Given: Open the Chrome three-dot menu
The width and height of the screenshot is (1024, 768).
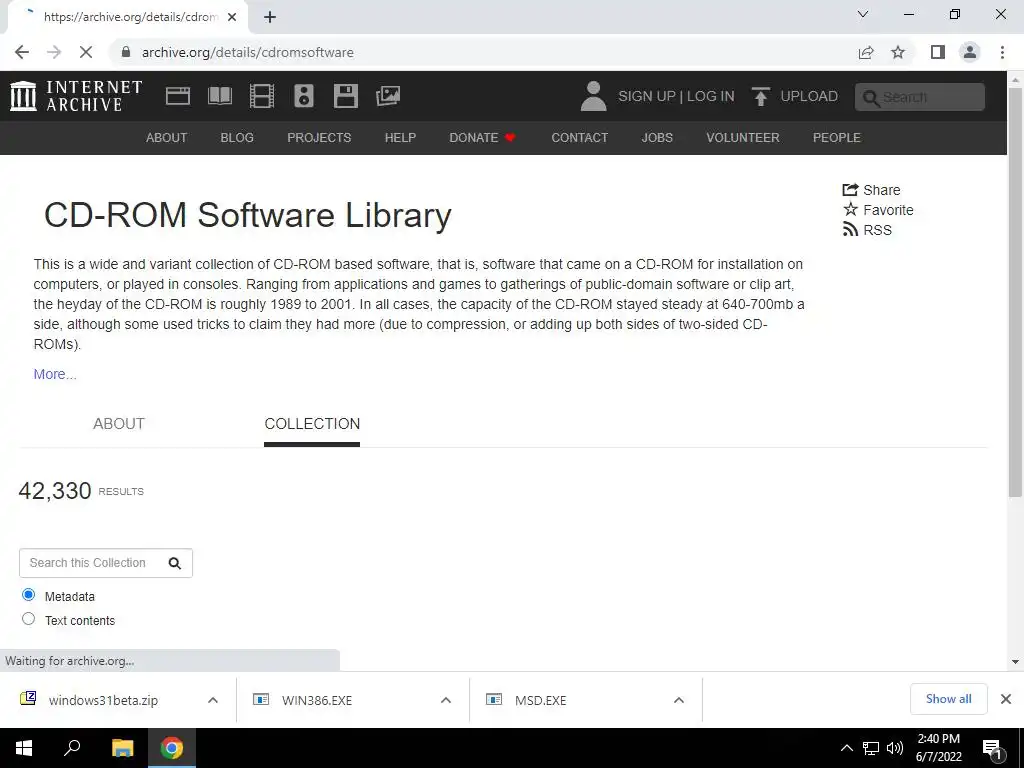Looking at the screenshot, I should pos(1002,52).
